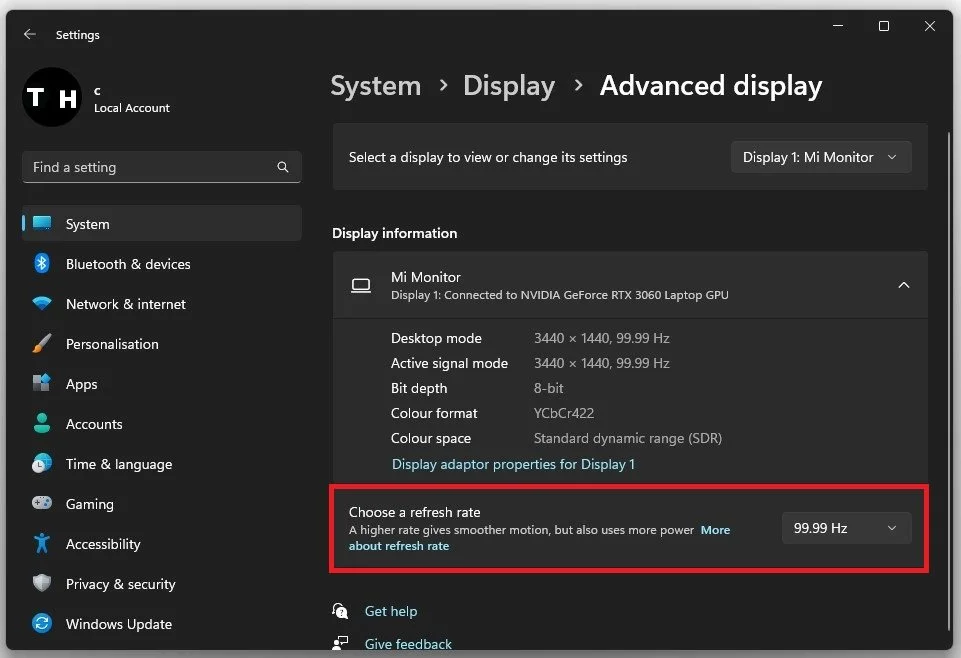Select Accessibility in the sidebar

(162, 544)
